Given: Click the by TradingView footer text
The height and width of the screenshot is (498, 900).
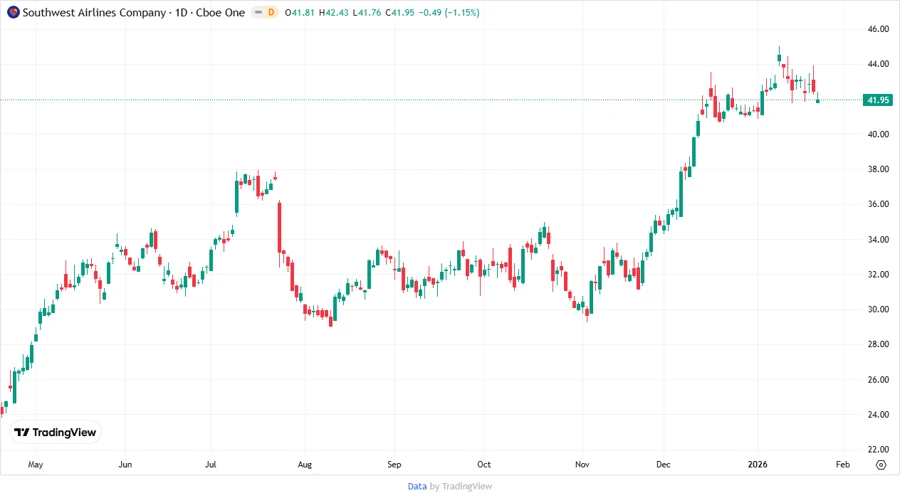Looking at the screenshot, I should coord(461,486).
